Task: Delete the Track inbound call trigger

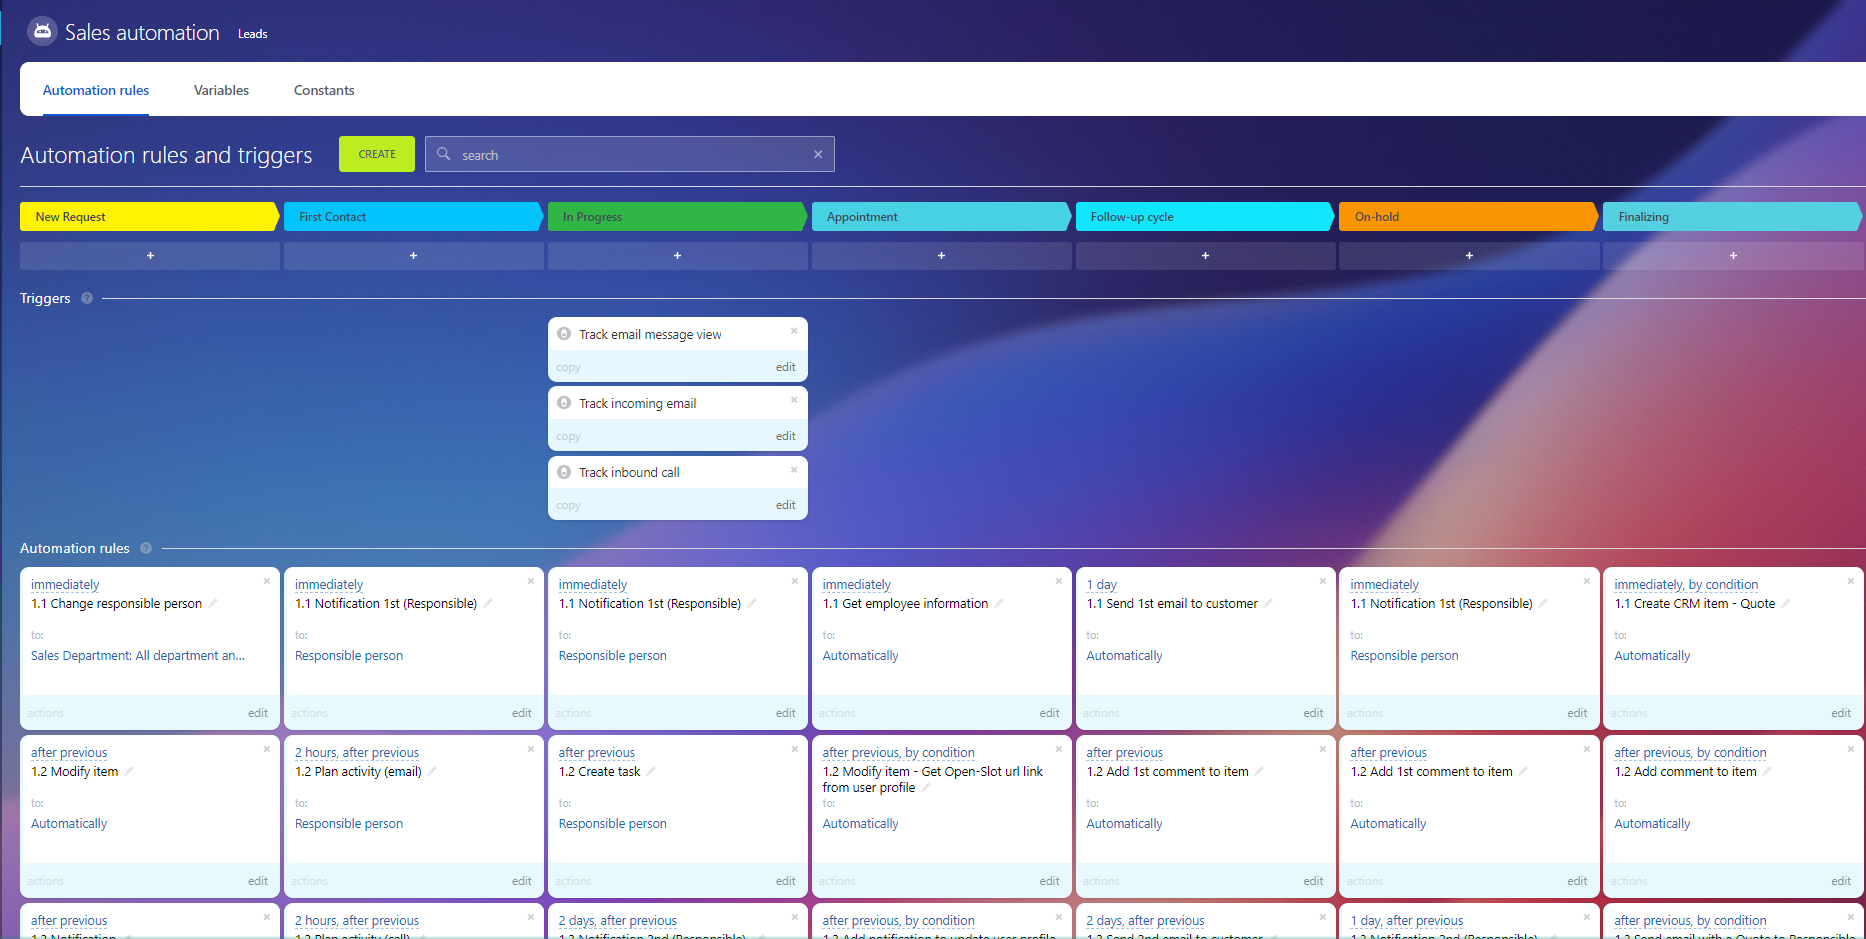Action: 794,469
